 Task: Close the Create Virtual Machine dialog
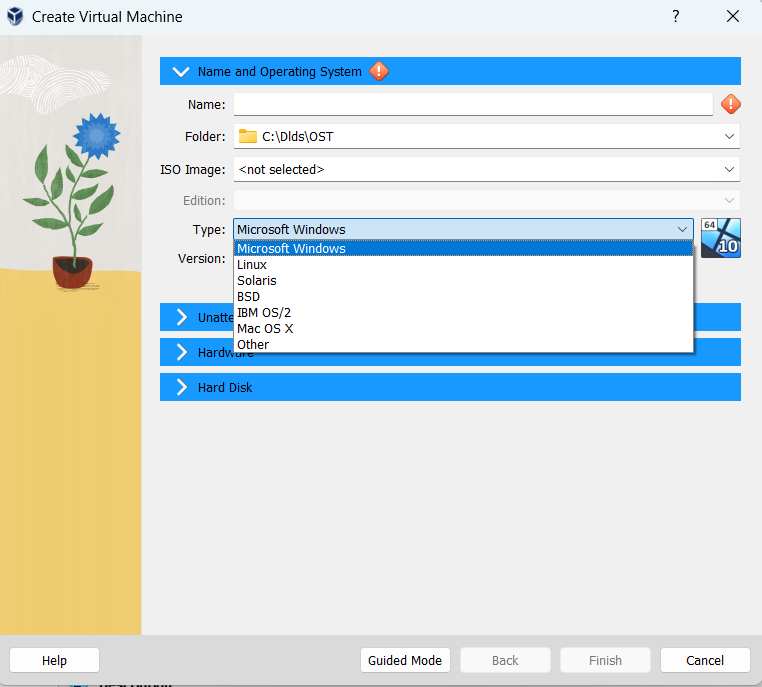[733, 17]
